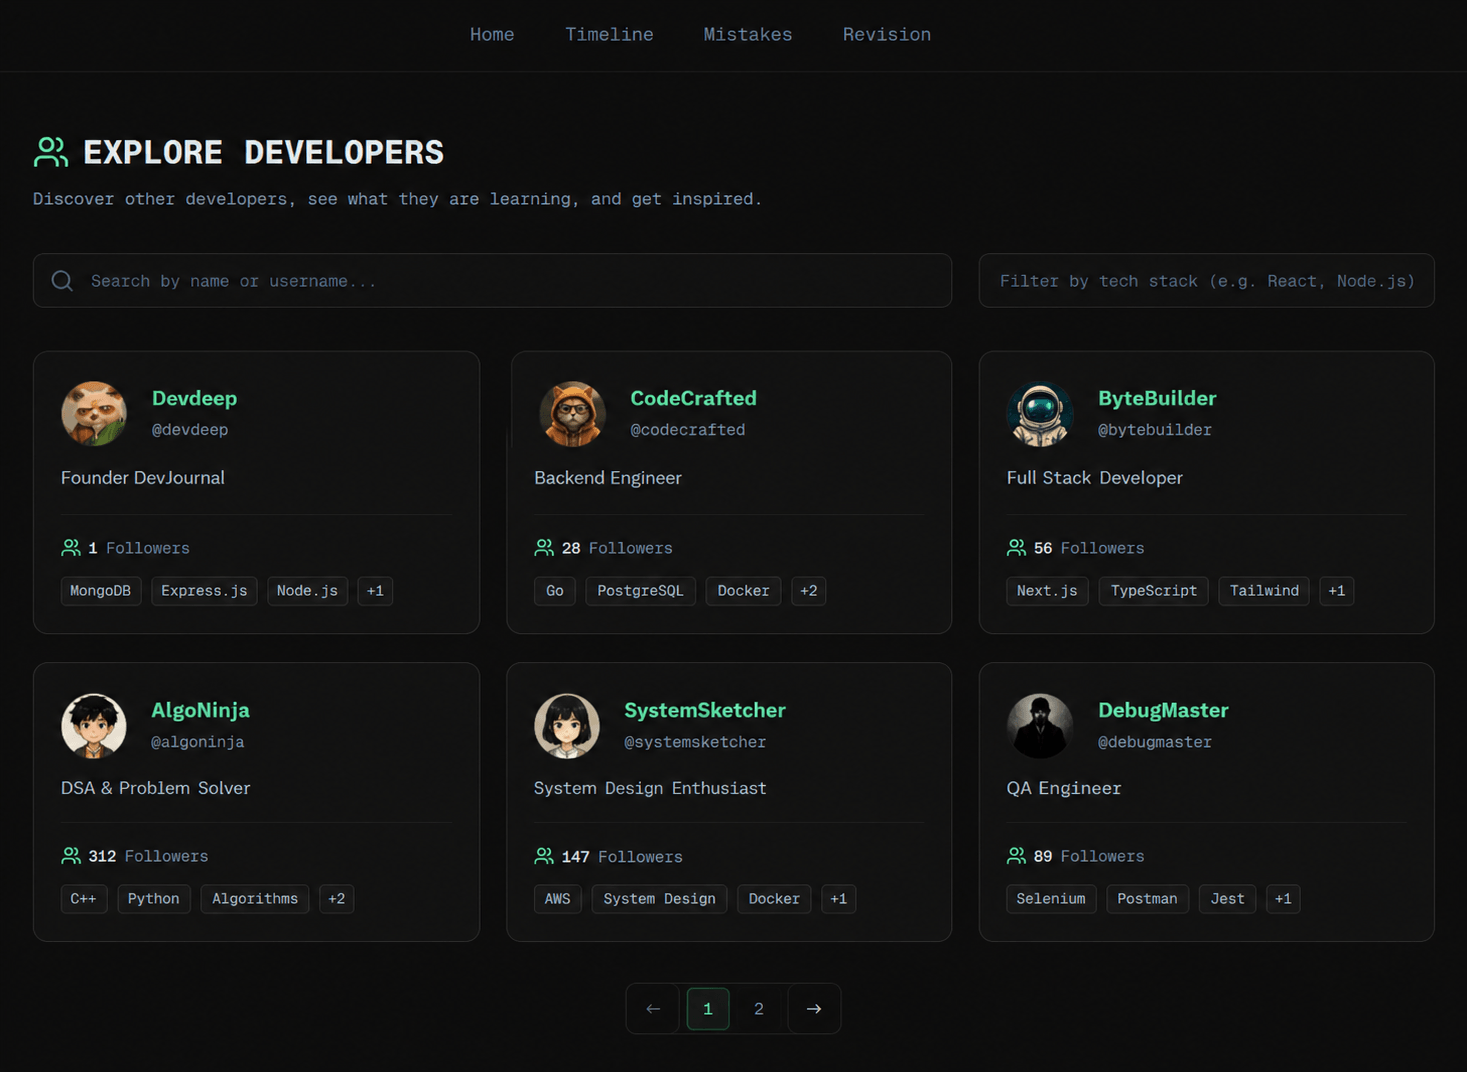The height and width of the screenshot is (1072, 1467).
Task: Focus the filter by tech stack field
Action: click(1206, 281)
